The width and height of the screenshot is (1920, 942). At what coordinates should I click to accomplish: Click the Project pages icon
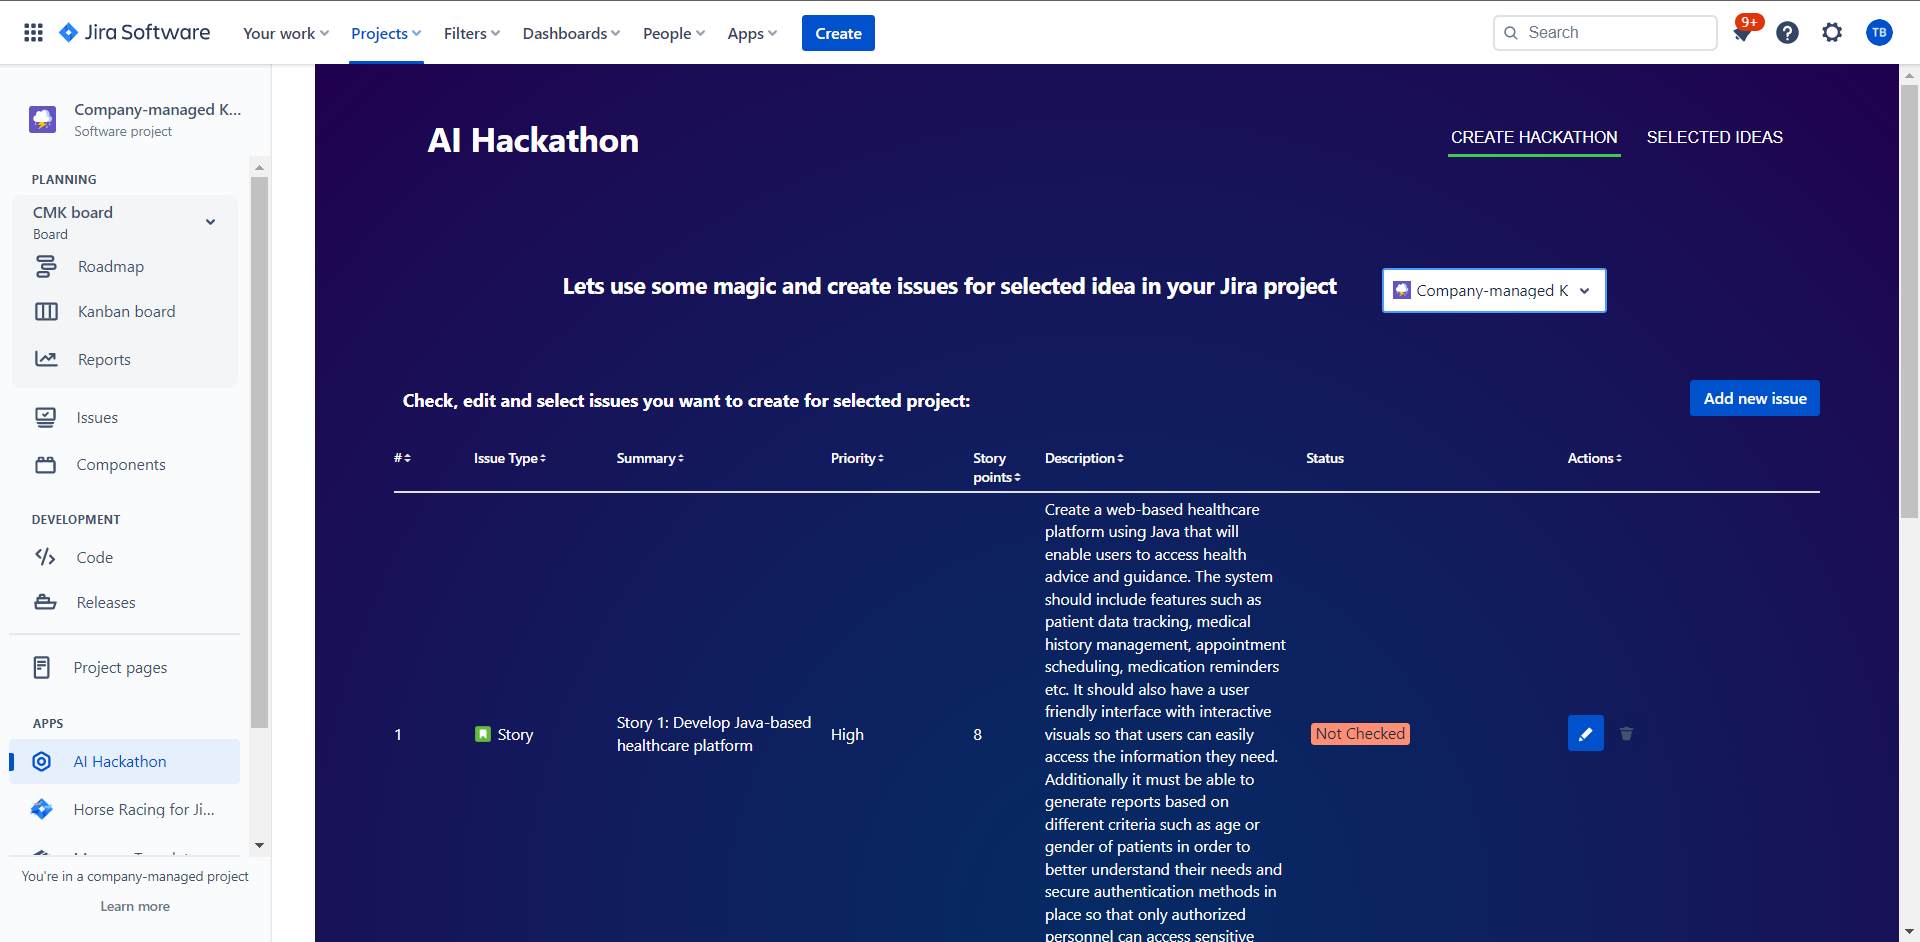42,667
